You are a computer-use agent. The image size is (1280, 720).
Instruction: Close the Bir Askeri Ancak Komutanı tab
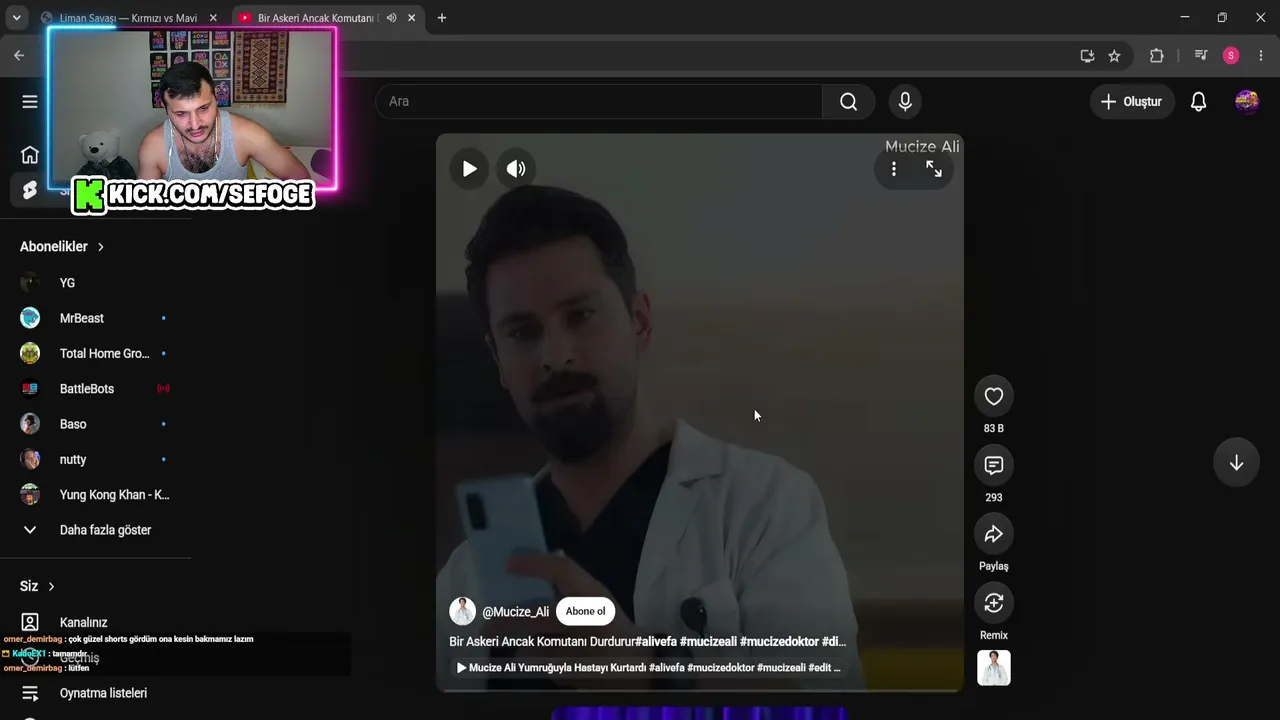411,18
